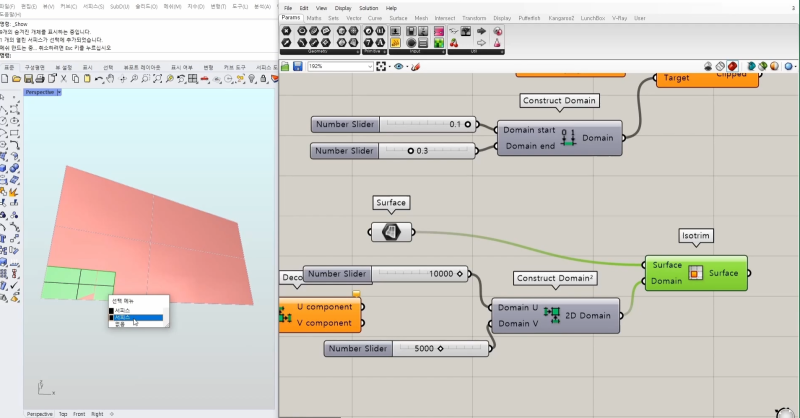Click the green isotrimmed surface patch in viewport
Screen dimensions: 800x418
[77, 281]
